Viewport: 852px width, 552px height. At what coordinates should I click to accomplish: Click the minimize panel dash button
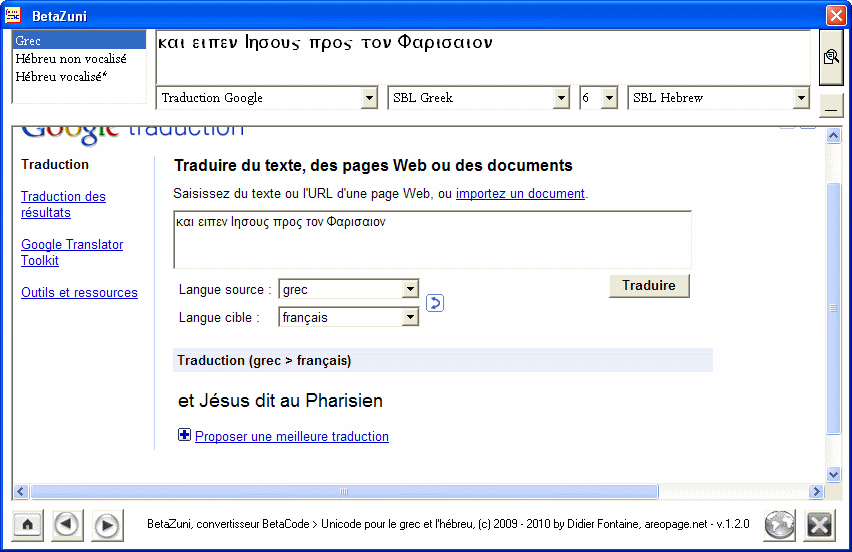coord(831,105)
